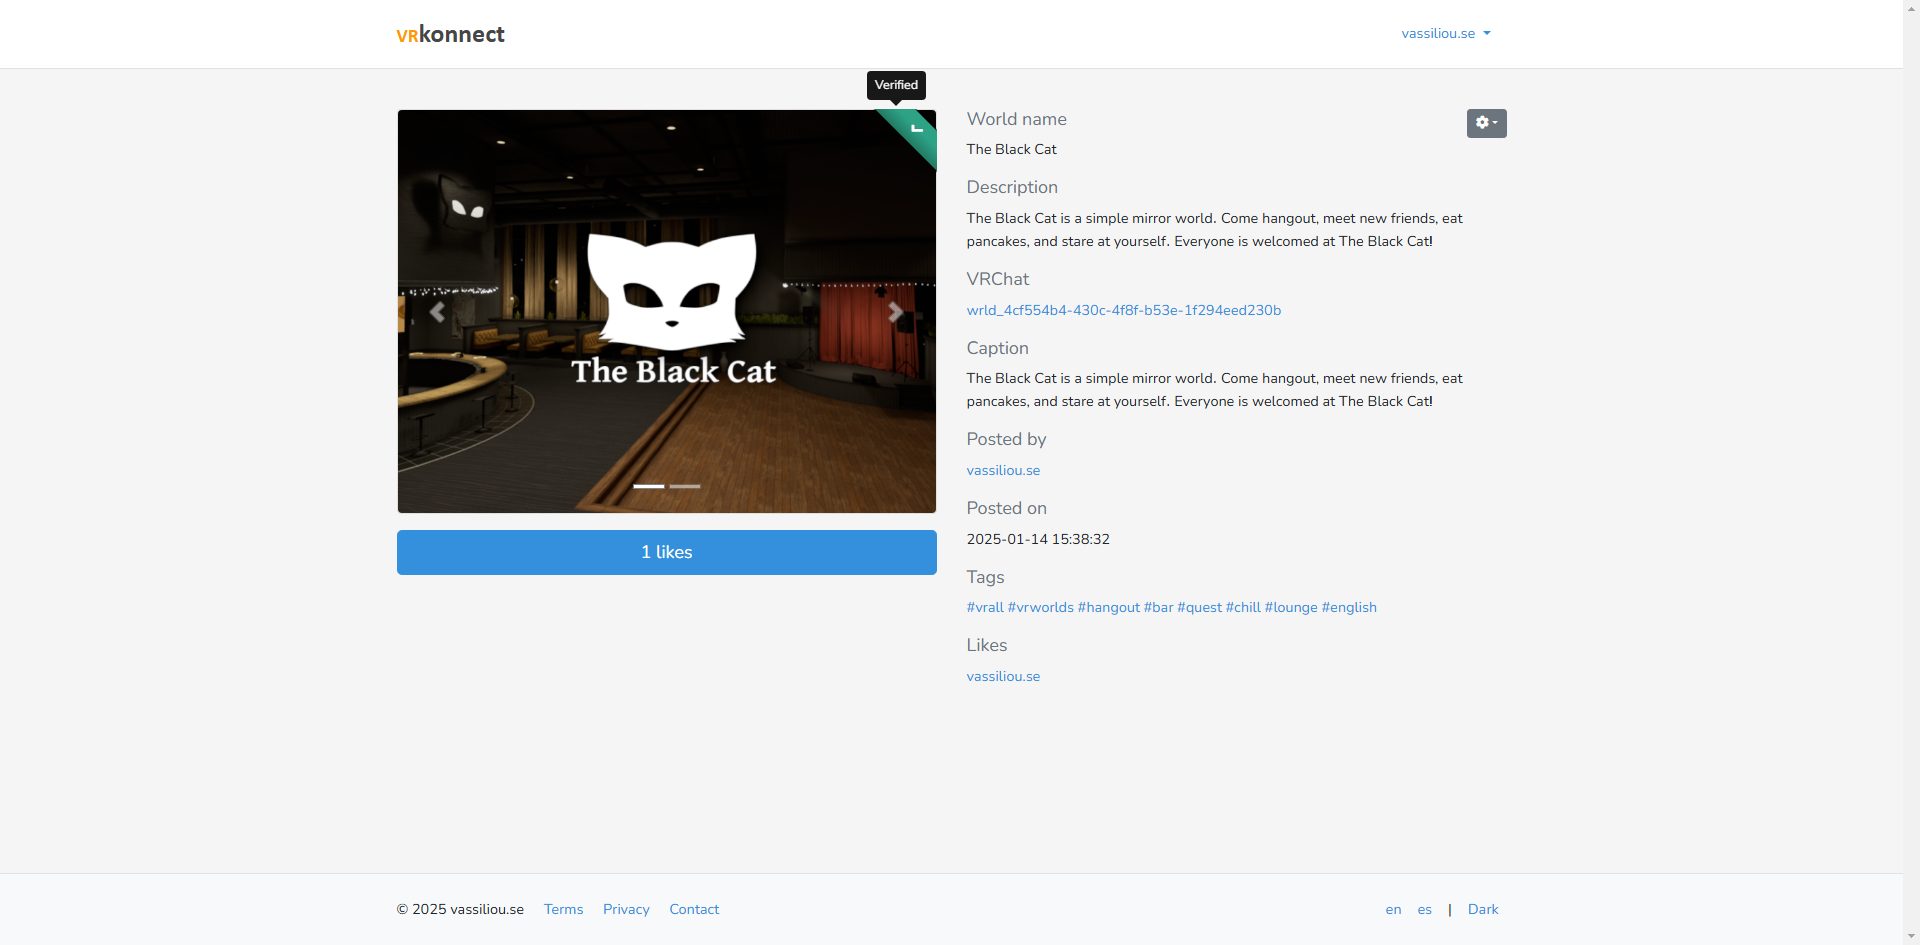Open the Privacy page
The width and height of the screenshot is (1920, 945).
pyautogui.click(x=626, y=909)
